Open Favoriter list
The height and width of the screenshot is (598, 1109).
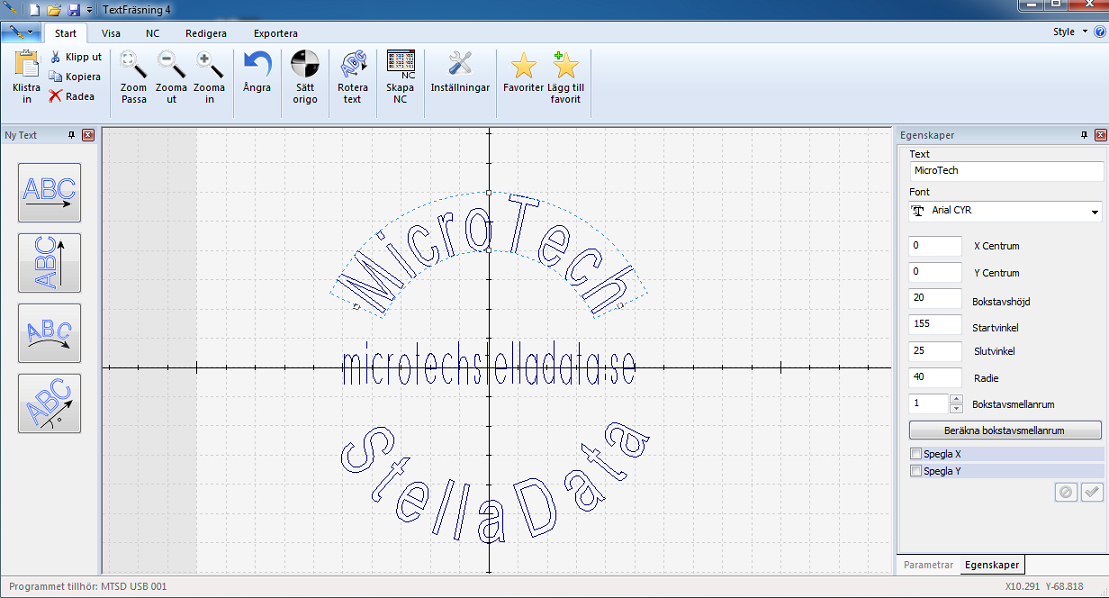tap(523, 71)
